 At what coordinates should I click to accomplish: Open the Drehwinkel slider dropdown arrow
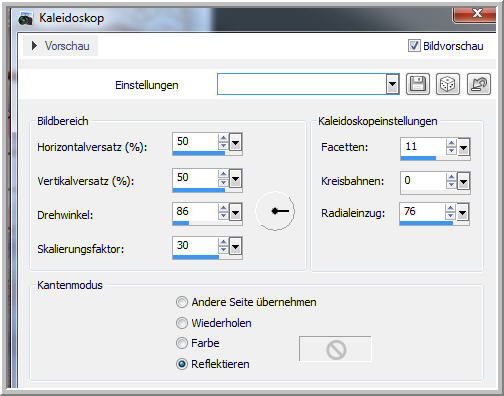[235, 213]
